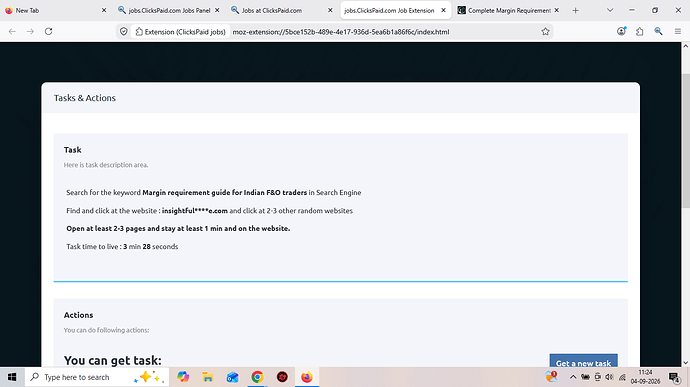Click scrollbar down arrow
The image size is (690, 387).
click(686, 363)
